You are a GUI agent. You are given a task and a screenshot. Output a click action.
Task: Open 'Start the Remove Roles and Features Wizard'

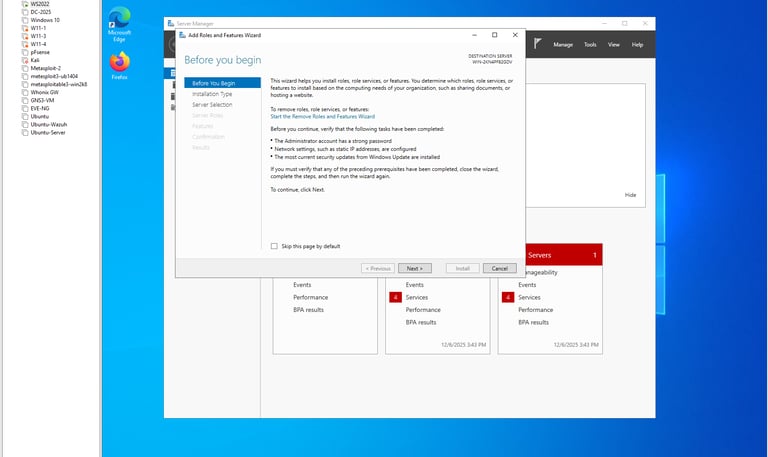[322, 117]
